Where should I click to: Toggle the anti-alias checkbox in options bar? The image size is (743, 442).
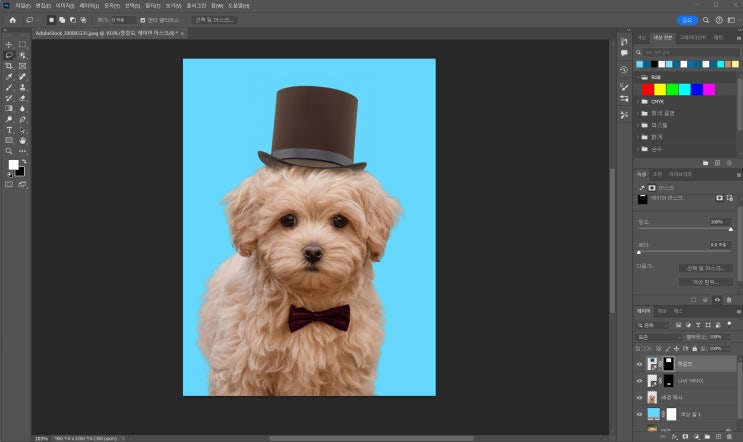click(143, 19)
